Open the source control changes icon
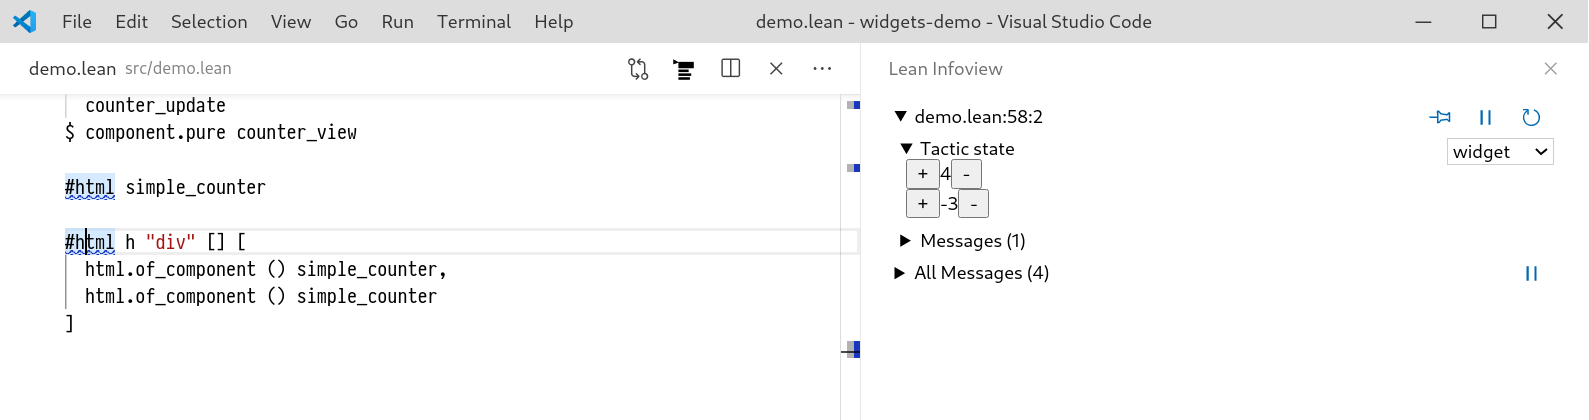Viewport: 1589px width, 420px height. pyautogui.click(x=638, y=69)
